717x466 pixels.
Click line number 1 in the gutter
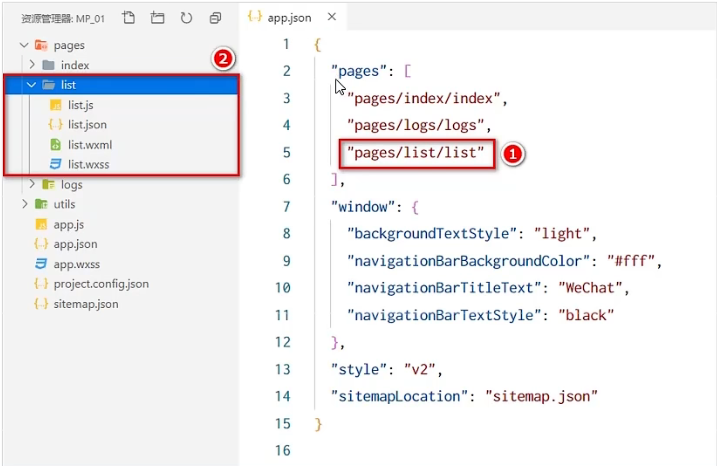click(286, 44)
